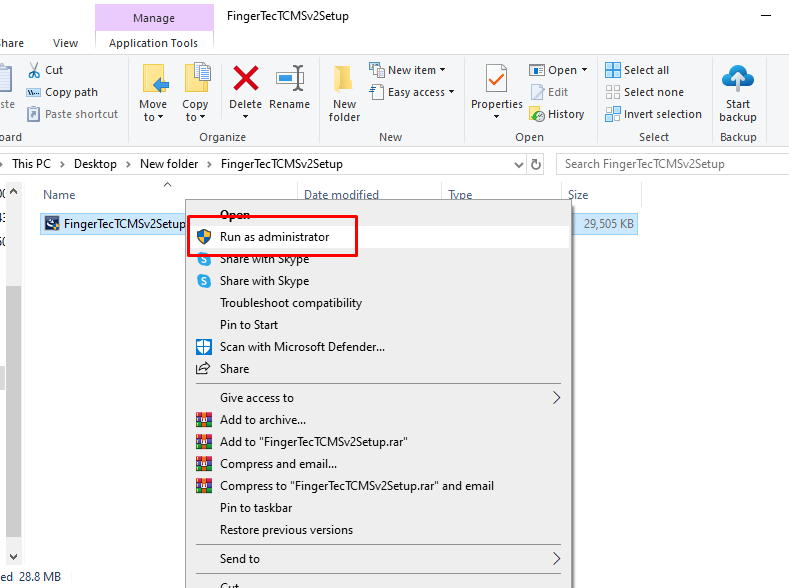This screenshot has width=789, height=588.
Task: Click WinRAR icon beside Add to archive
Action: (x=204, y=419)
